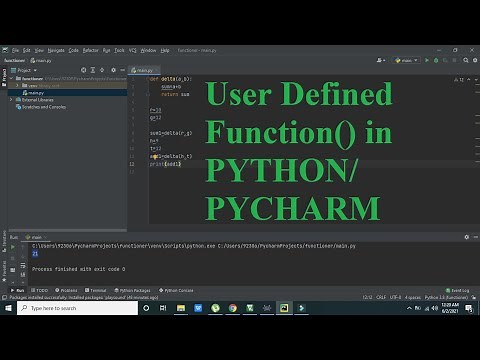Hide the Run panel with minus icon

[476, 237]
